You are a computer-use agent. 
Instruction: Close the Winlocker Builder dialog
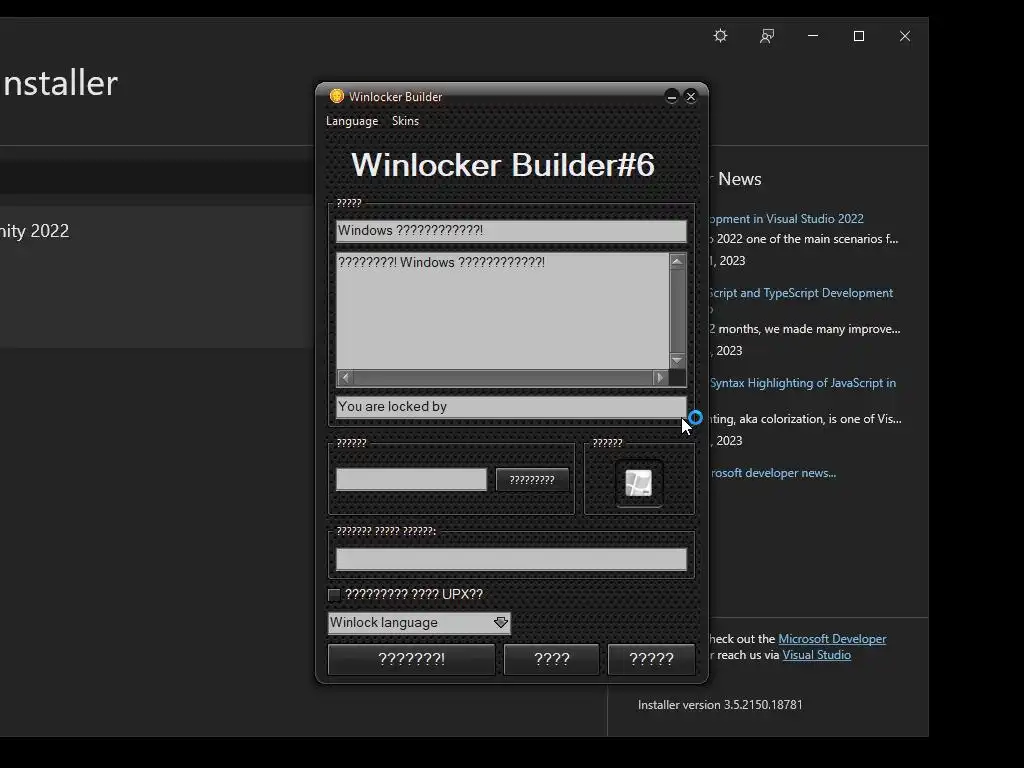(691, 97)
